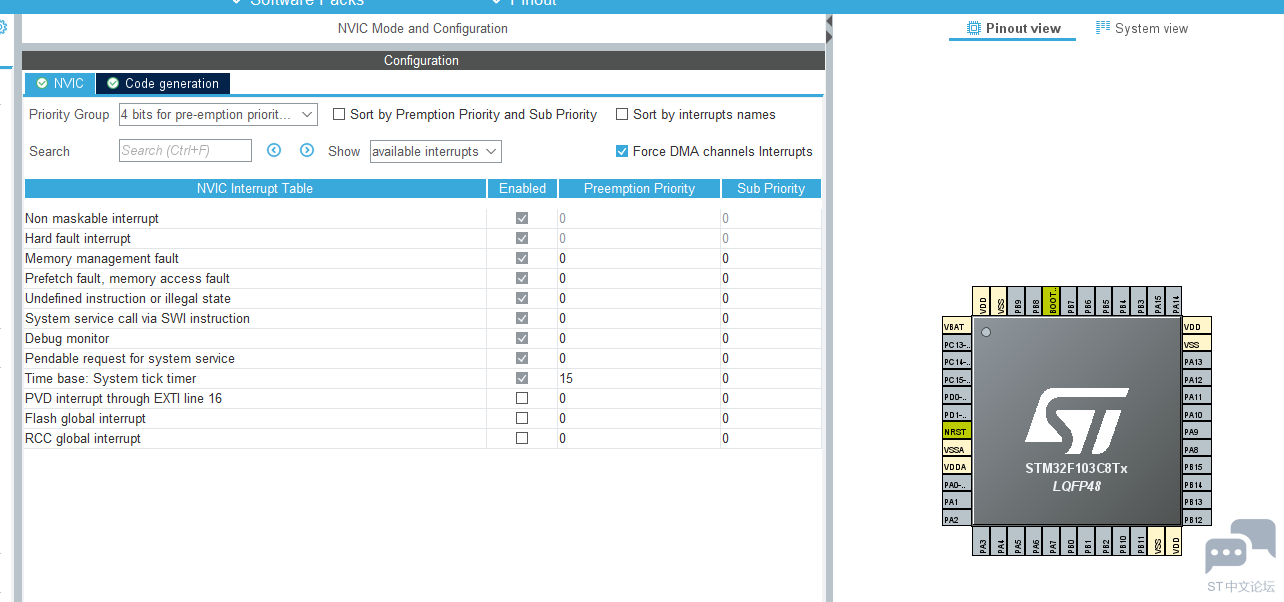Select pin PB15 on the chip

(x=1197, y=466)
